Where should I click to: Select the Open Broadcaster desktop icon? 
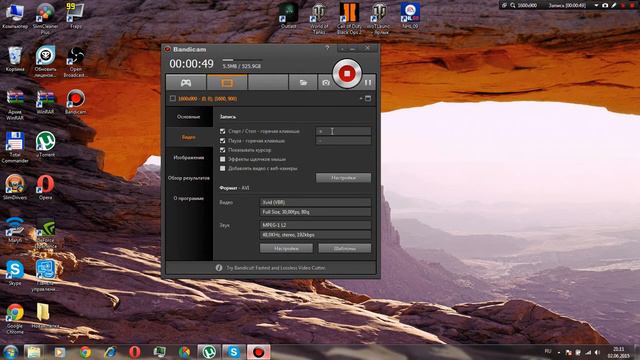point(76,61)
